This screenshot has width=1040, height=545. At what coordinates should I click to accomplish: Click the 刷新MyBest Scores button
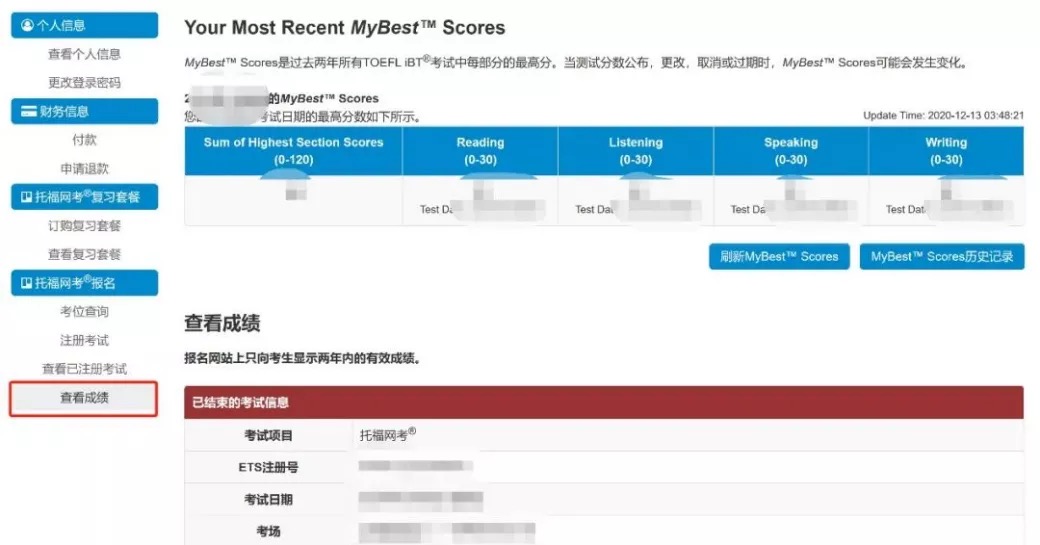pyautogui.click(x=779, y=257)
